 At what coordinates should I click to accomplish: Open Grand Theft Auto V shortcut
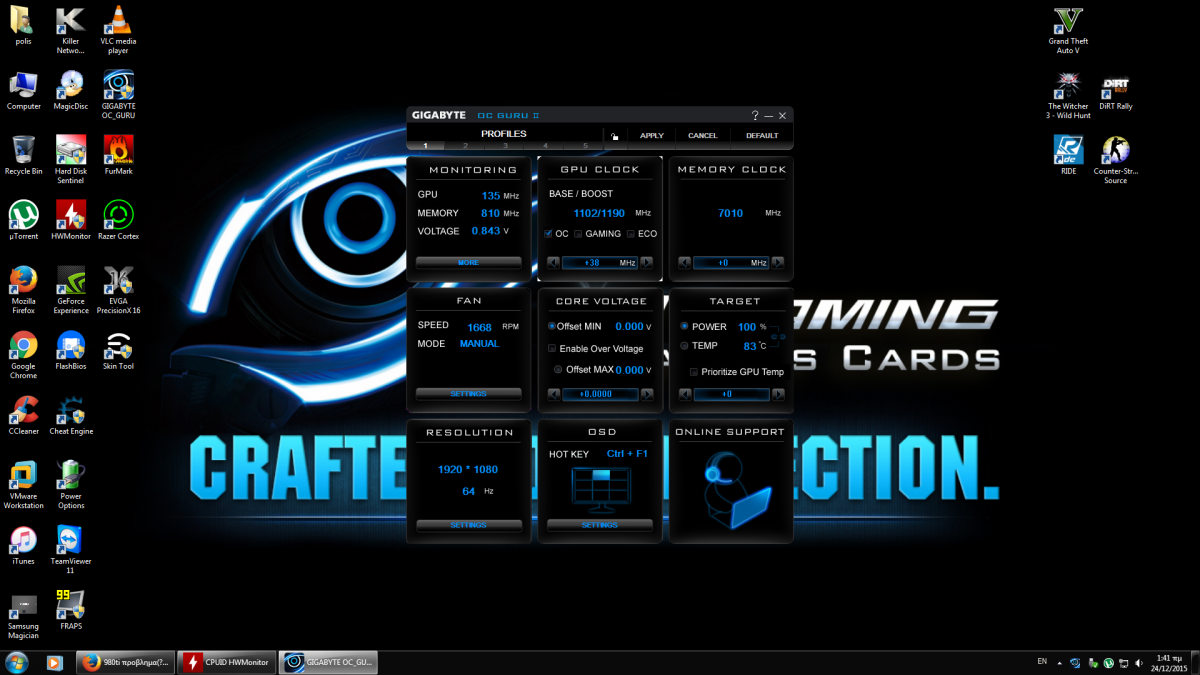click(x=1068, y=30)
